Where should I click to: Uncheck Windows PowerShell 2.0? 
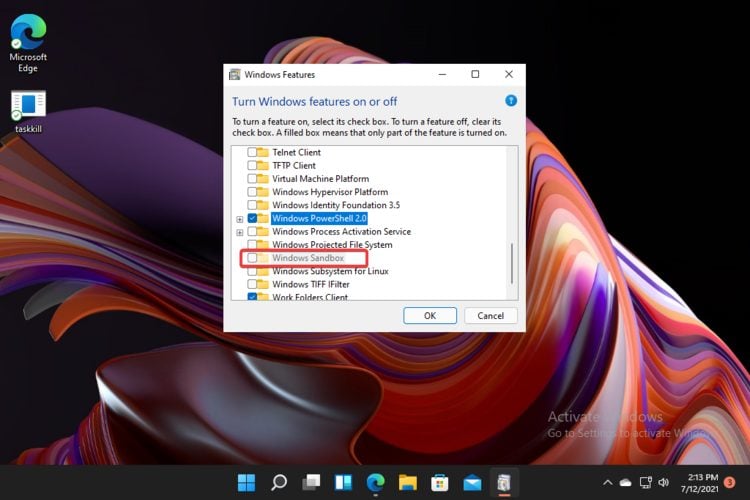252,218
